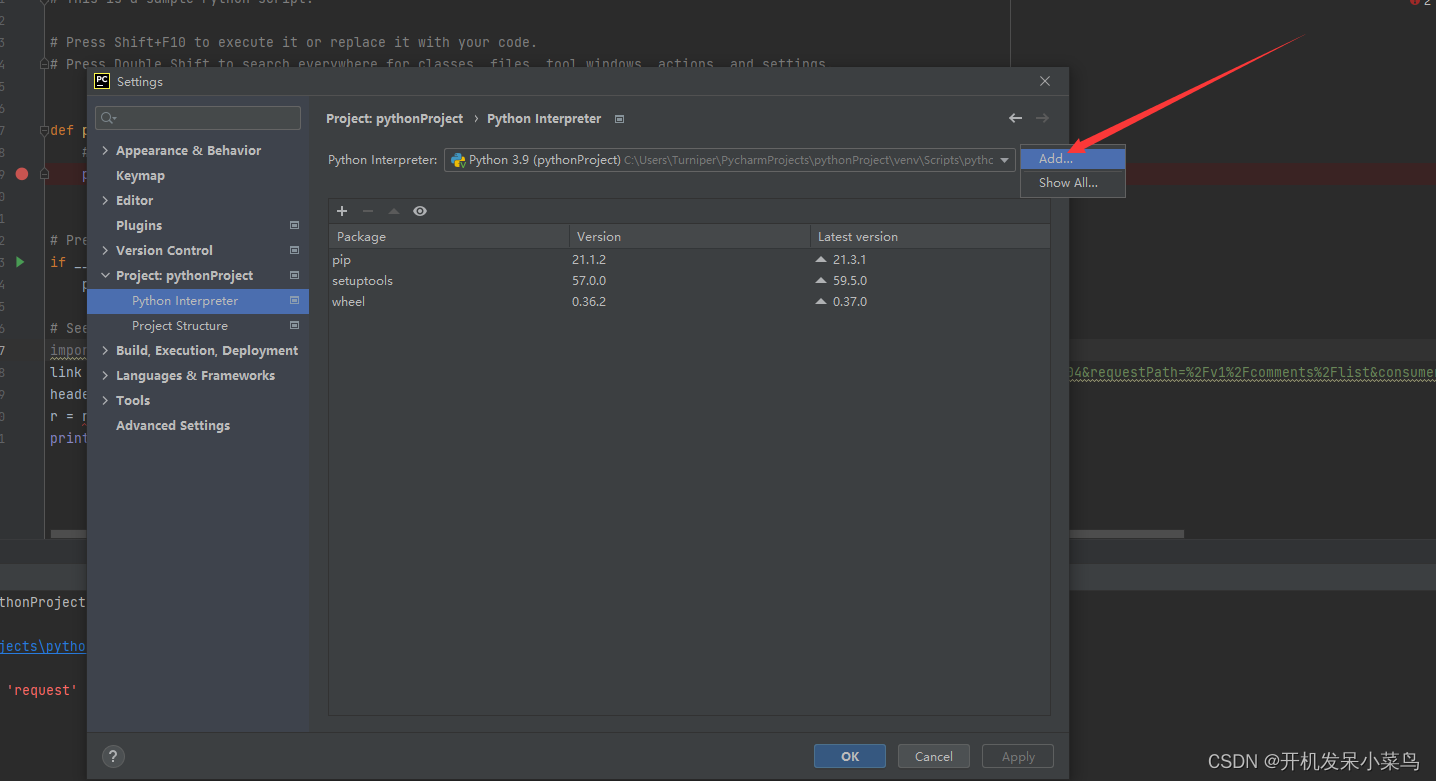Click the update arrow next to wheel 0.37.0
The height and width of the screenshot is (781, 1436).
(822, 301)
